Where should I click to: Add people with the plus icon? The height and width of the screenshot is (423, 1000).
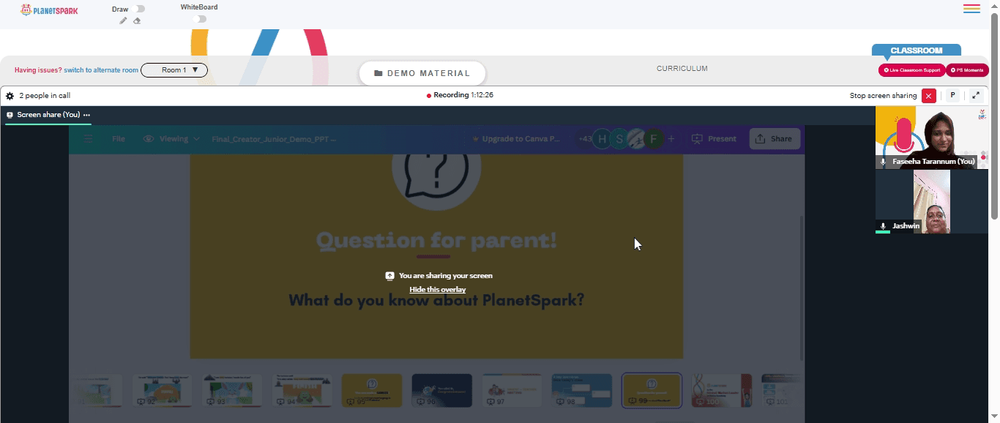(x=671, y=138)
